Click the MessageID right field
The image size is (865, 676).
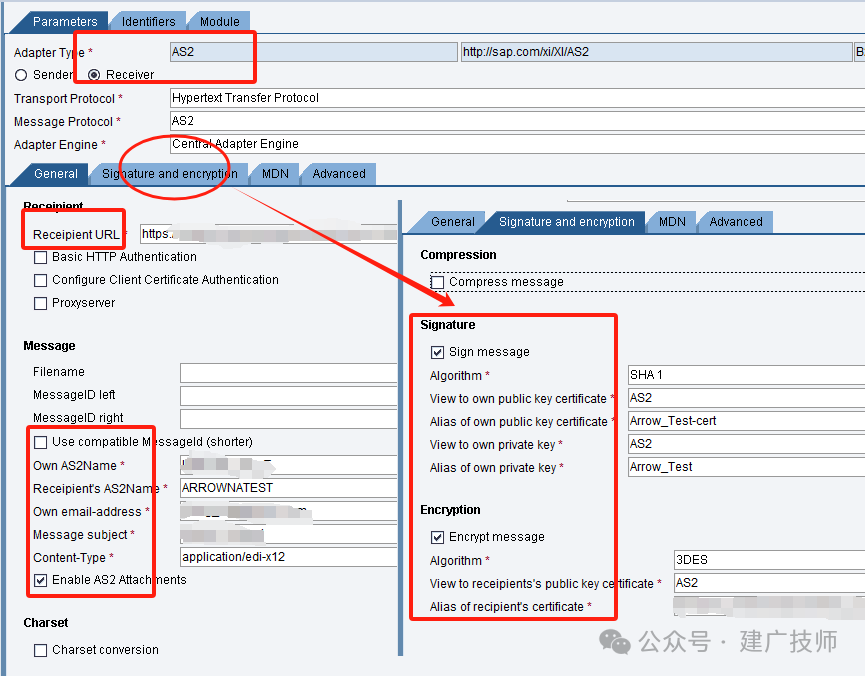click(289, 418)
